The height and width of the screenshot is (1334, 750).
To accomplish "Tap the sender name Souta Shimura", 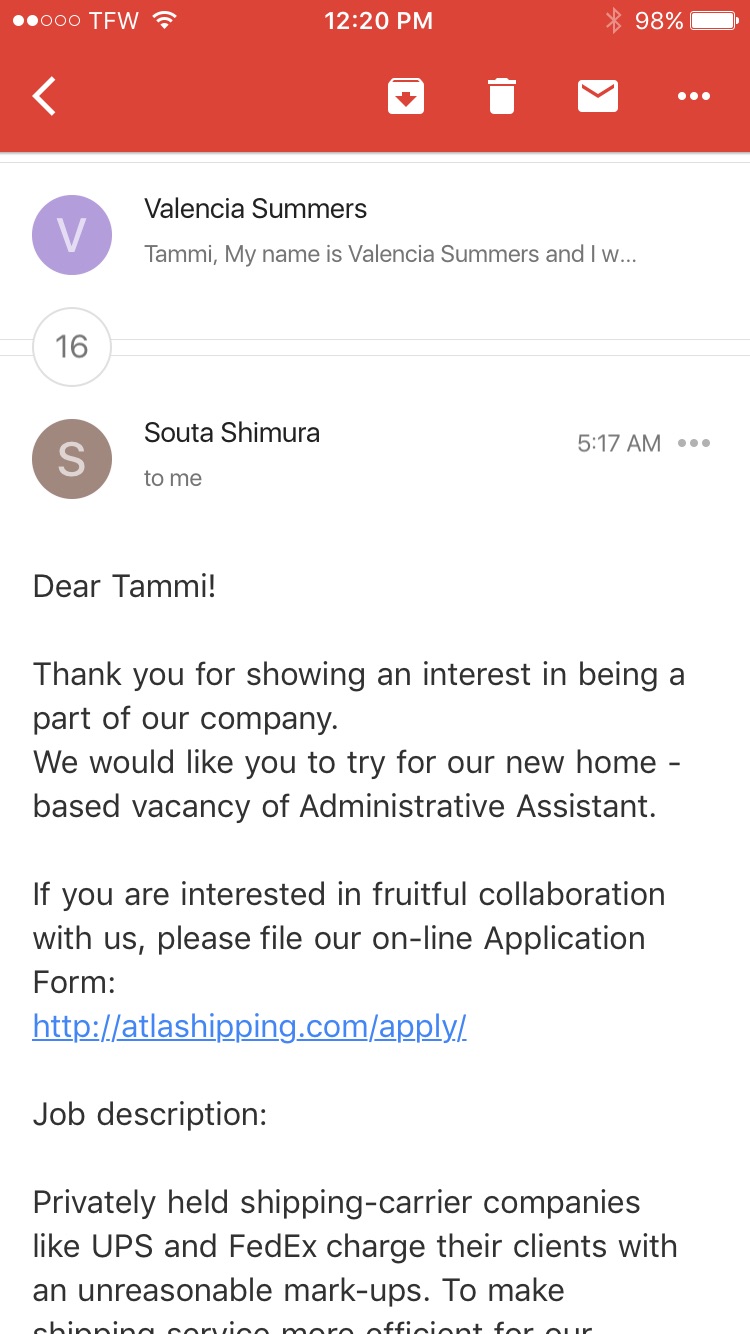I will pyautogui.click(x=232, y=433).
